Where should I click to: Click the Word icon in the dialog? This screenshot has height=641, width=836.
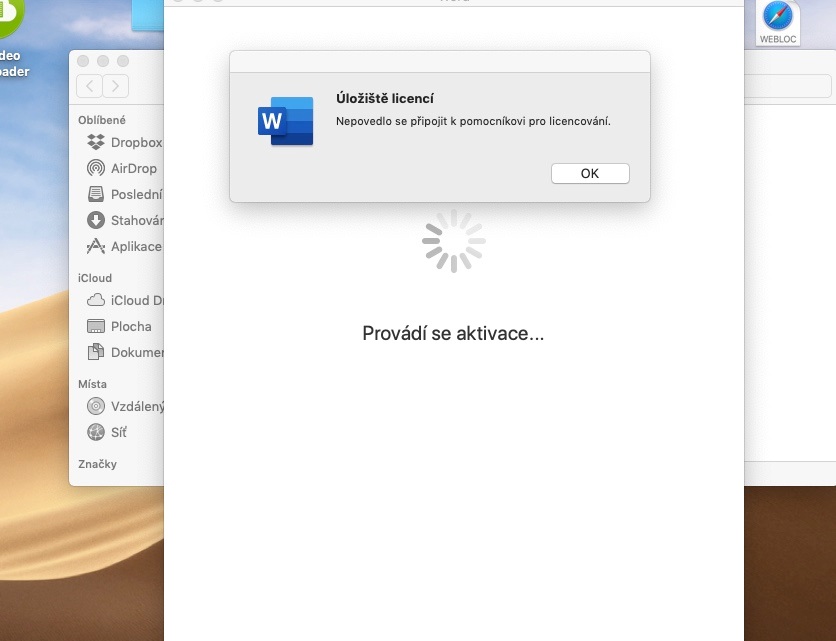[x=286, y=121]
